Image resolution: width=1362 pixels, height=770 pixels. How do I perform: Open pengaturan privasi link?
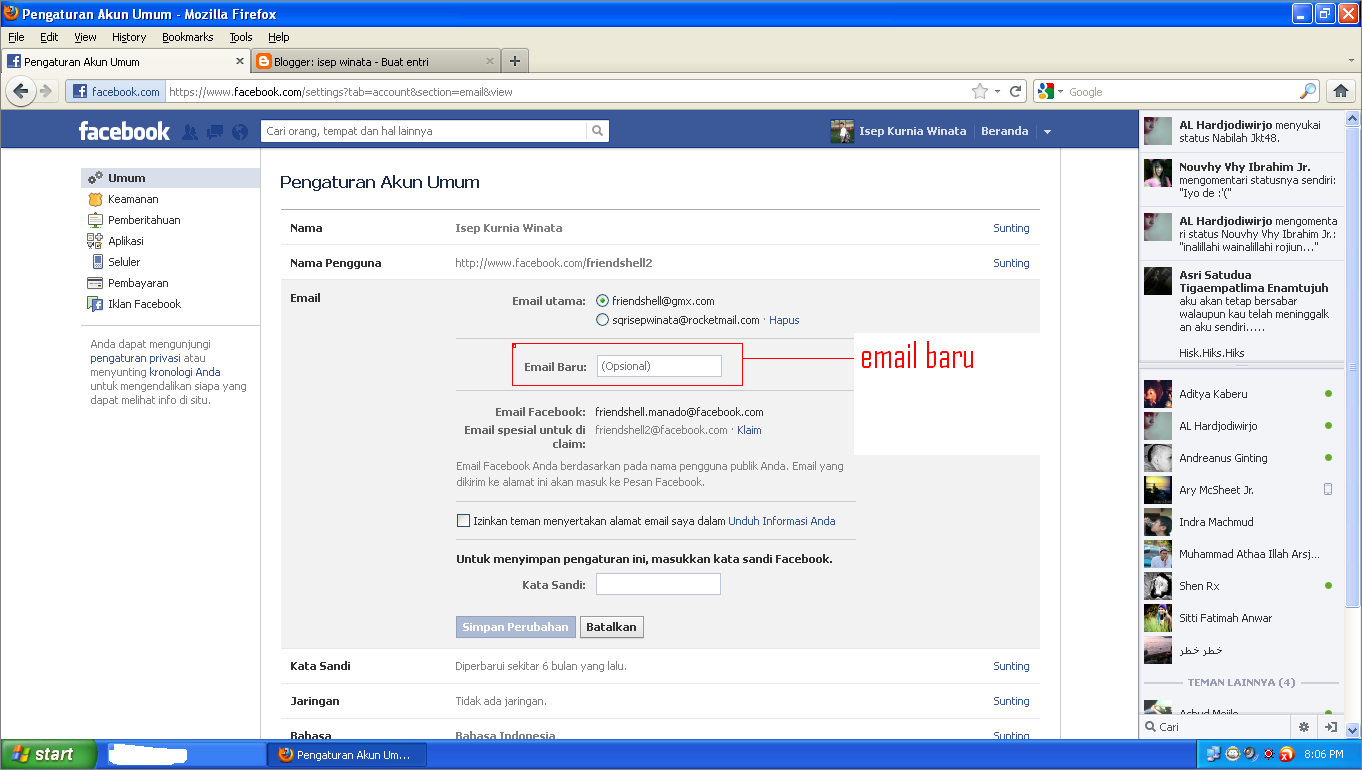(x=135, y=358)
